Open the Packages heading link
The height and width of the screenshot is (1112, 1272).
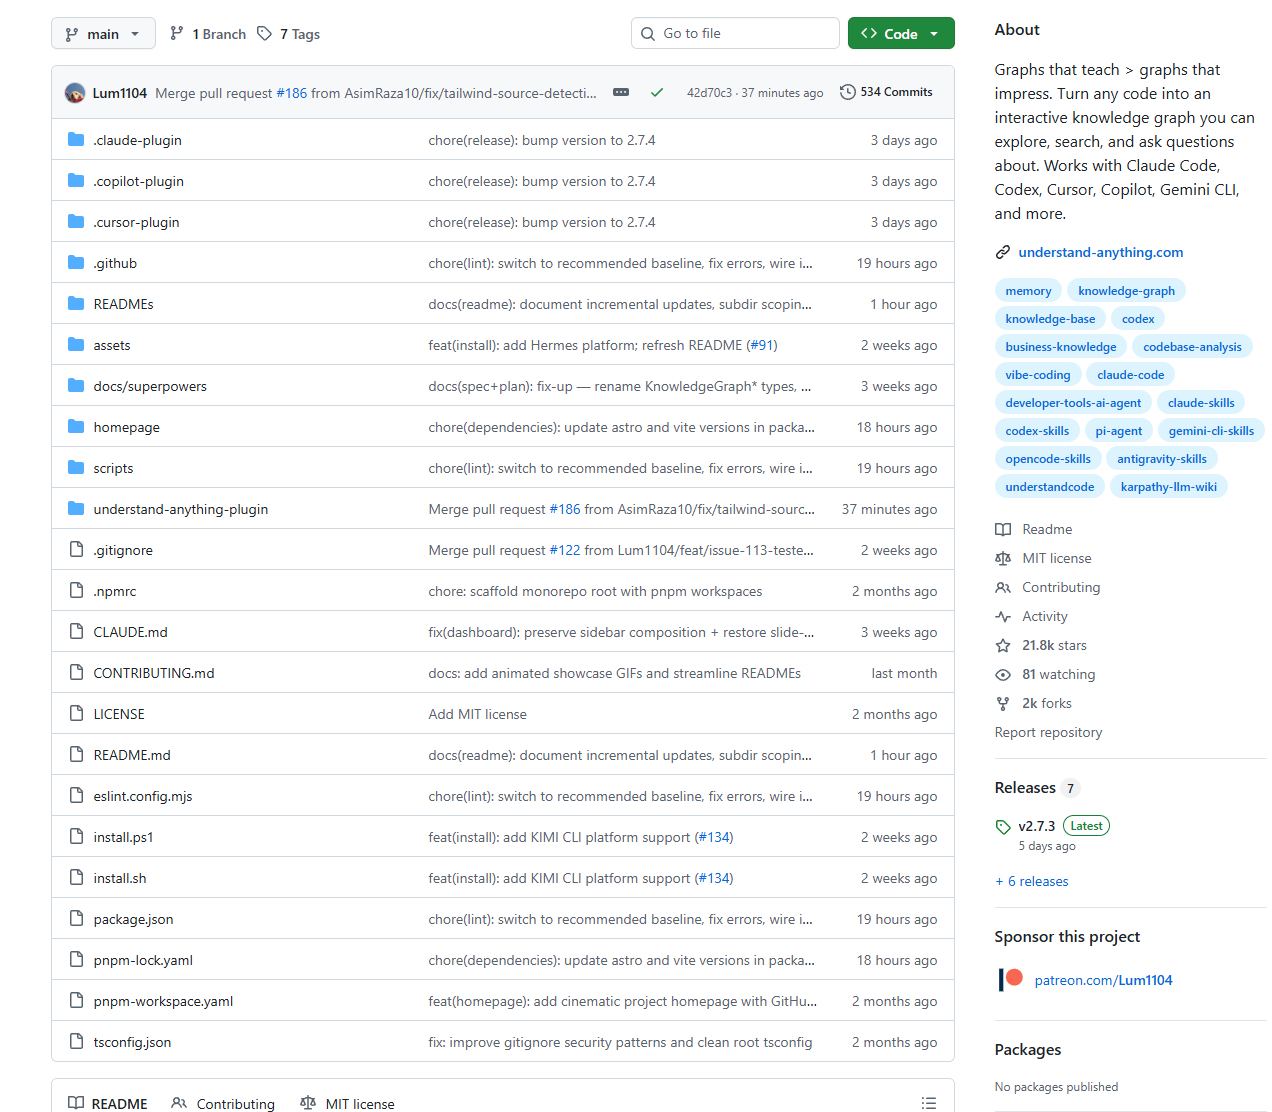1028,1049
